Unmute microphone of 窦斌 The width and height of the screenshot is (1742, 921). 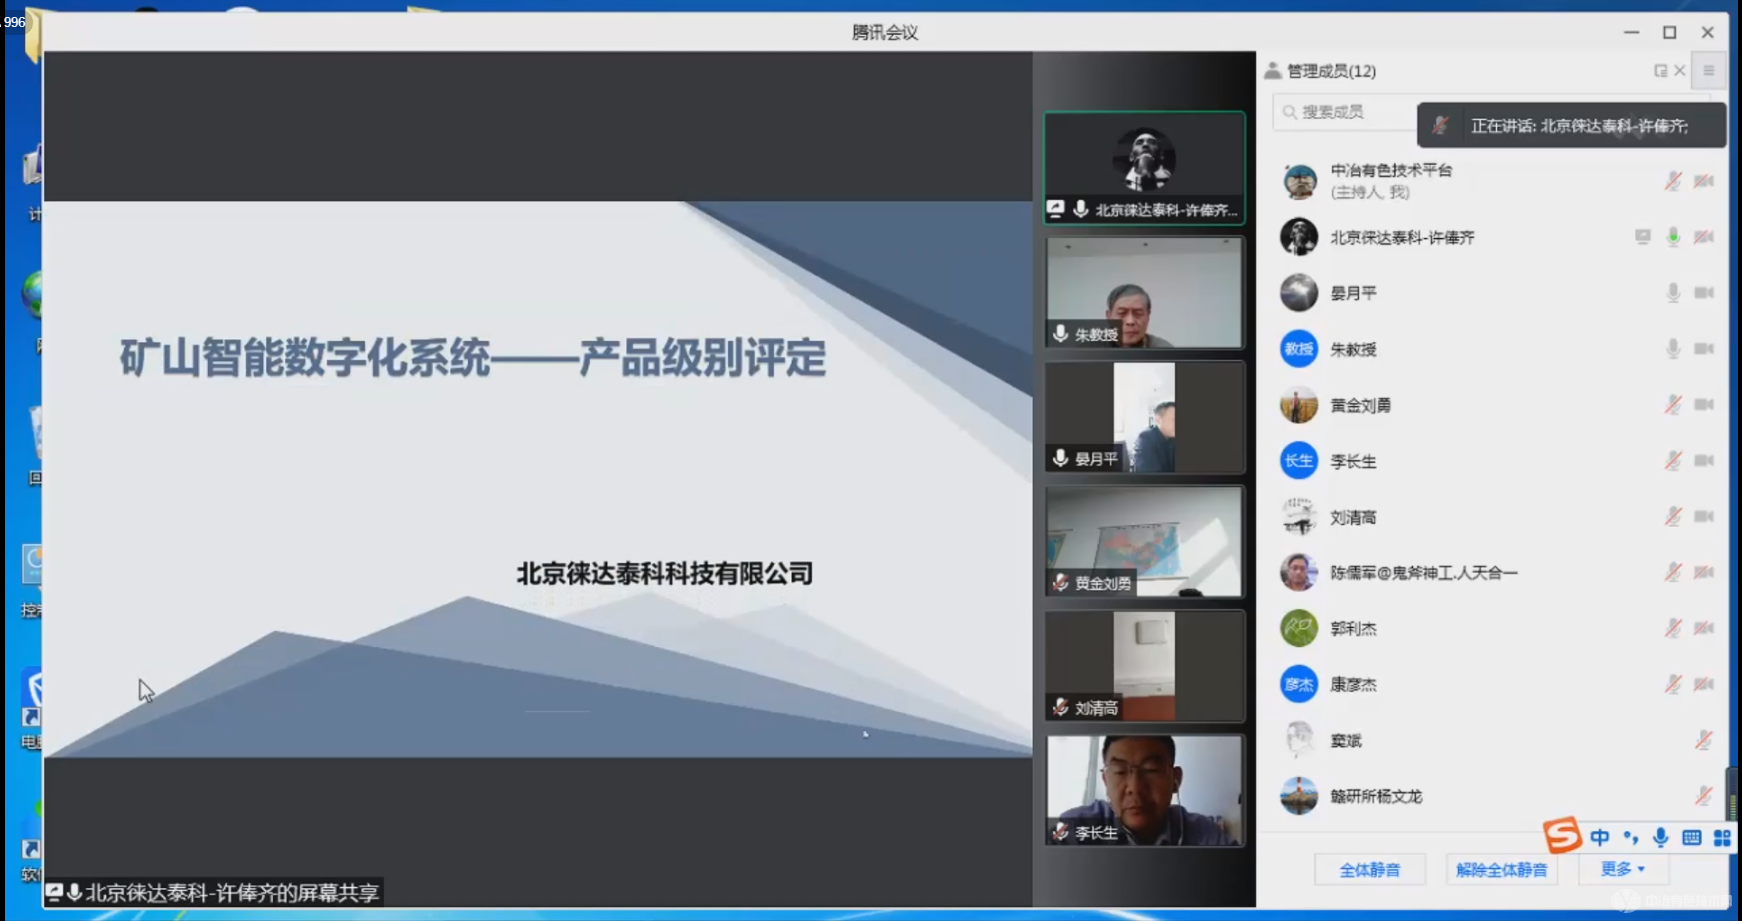tap(1703, 740)
